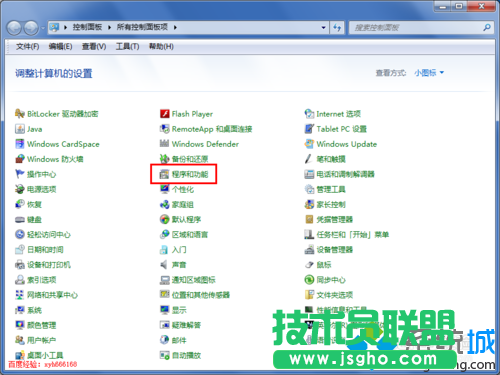Open the 查看(V) menu
The width and height of the screenshot is (500, 375).
coord(94,47)
